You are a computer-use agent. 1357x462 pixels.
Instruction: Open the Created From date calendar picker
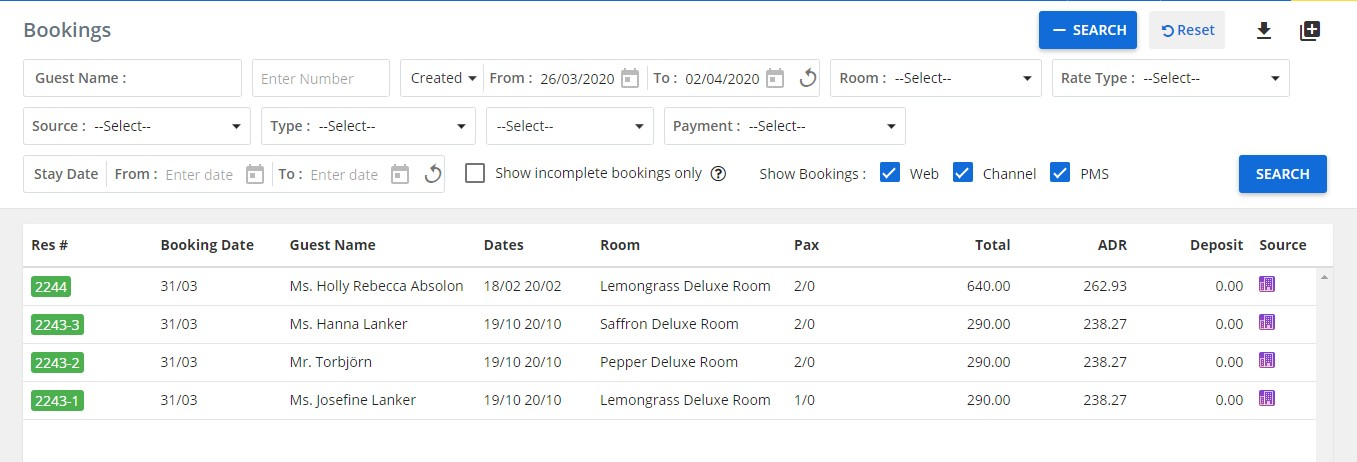pos(629,78)
